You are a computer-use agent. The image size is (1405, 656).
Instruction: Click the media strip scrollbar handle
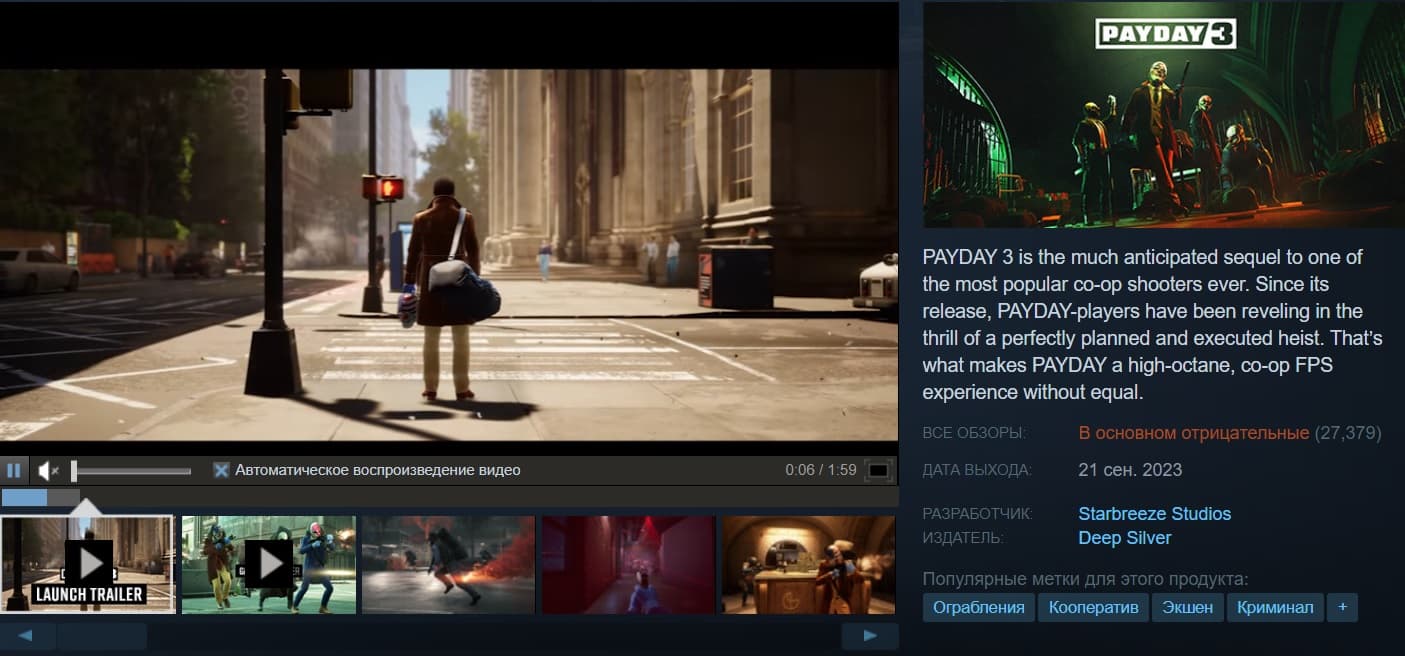pyautogui.click(x=102, y=636)
